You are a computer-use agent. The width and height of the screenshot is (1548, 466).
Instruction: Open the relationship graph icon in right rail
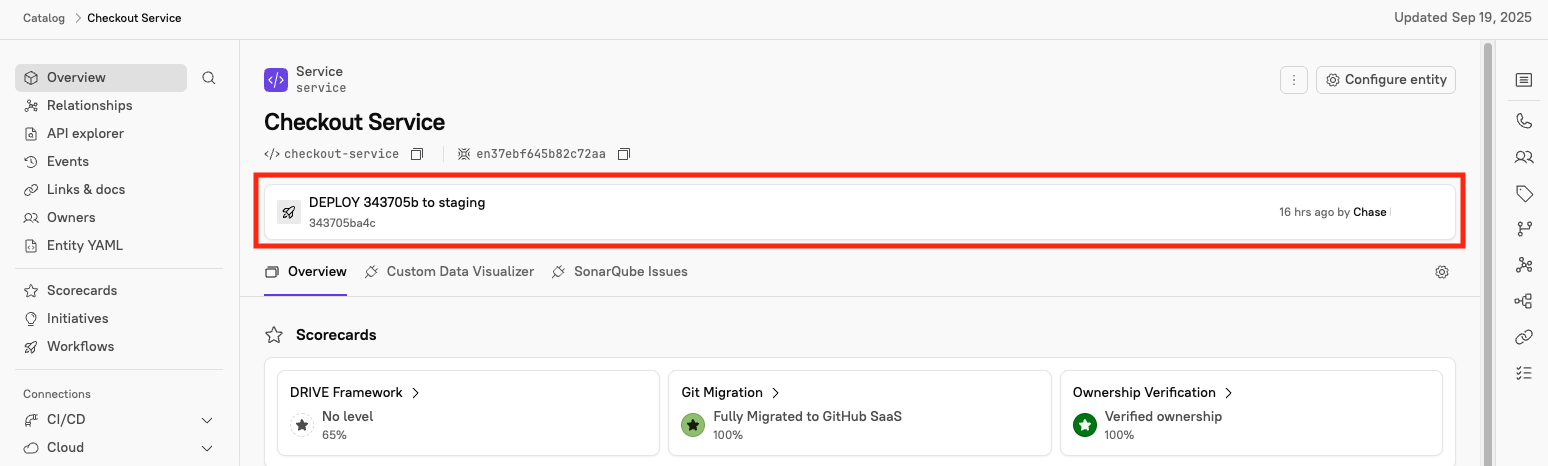1524,265
